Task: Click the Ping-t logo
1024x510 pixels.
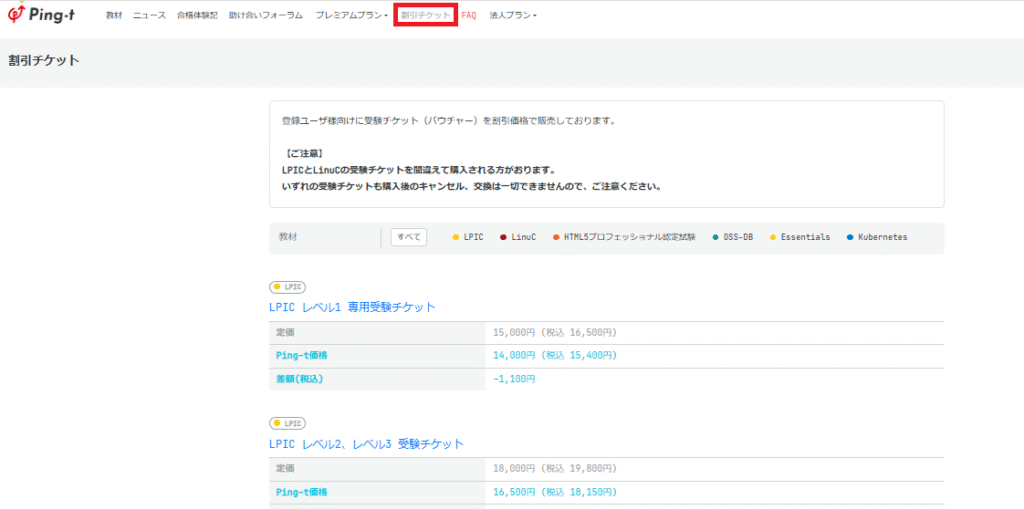Action: coord(46,15)
